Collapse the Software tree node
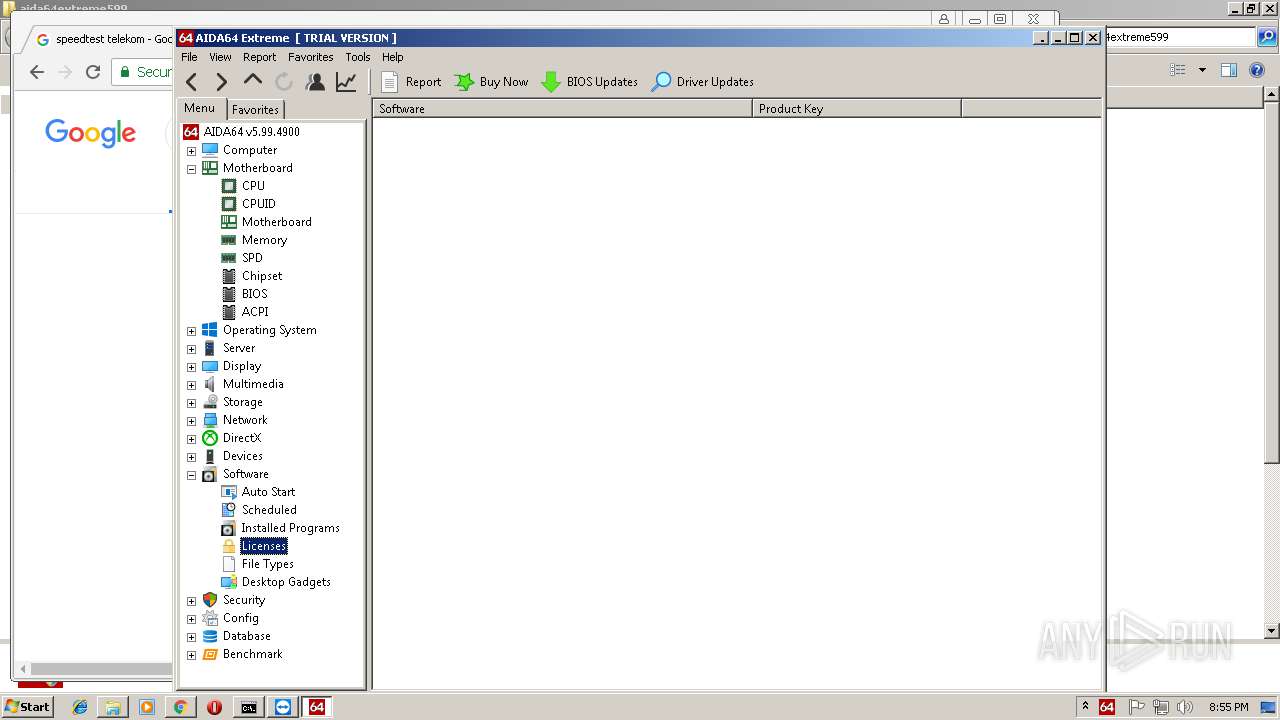 (x=192, y=475)
